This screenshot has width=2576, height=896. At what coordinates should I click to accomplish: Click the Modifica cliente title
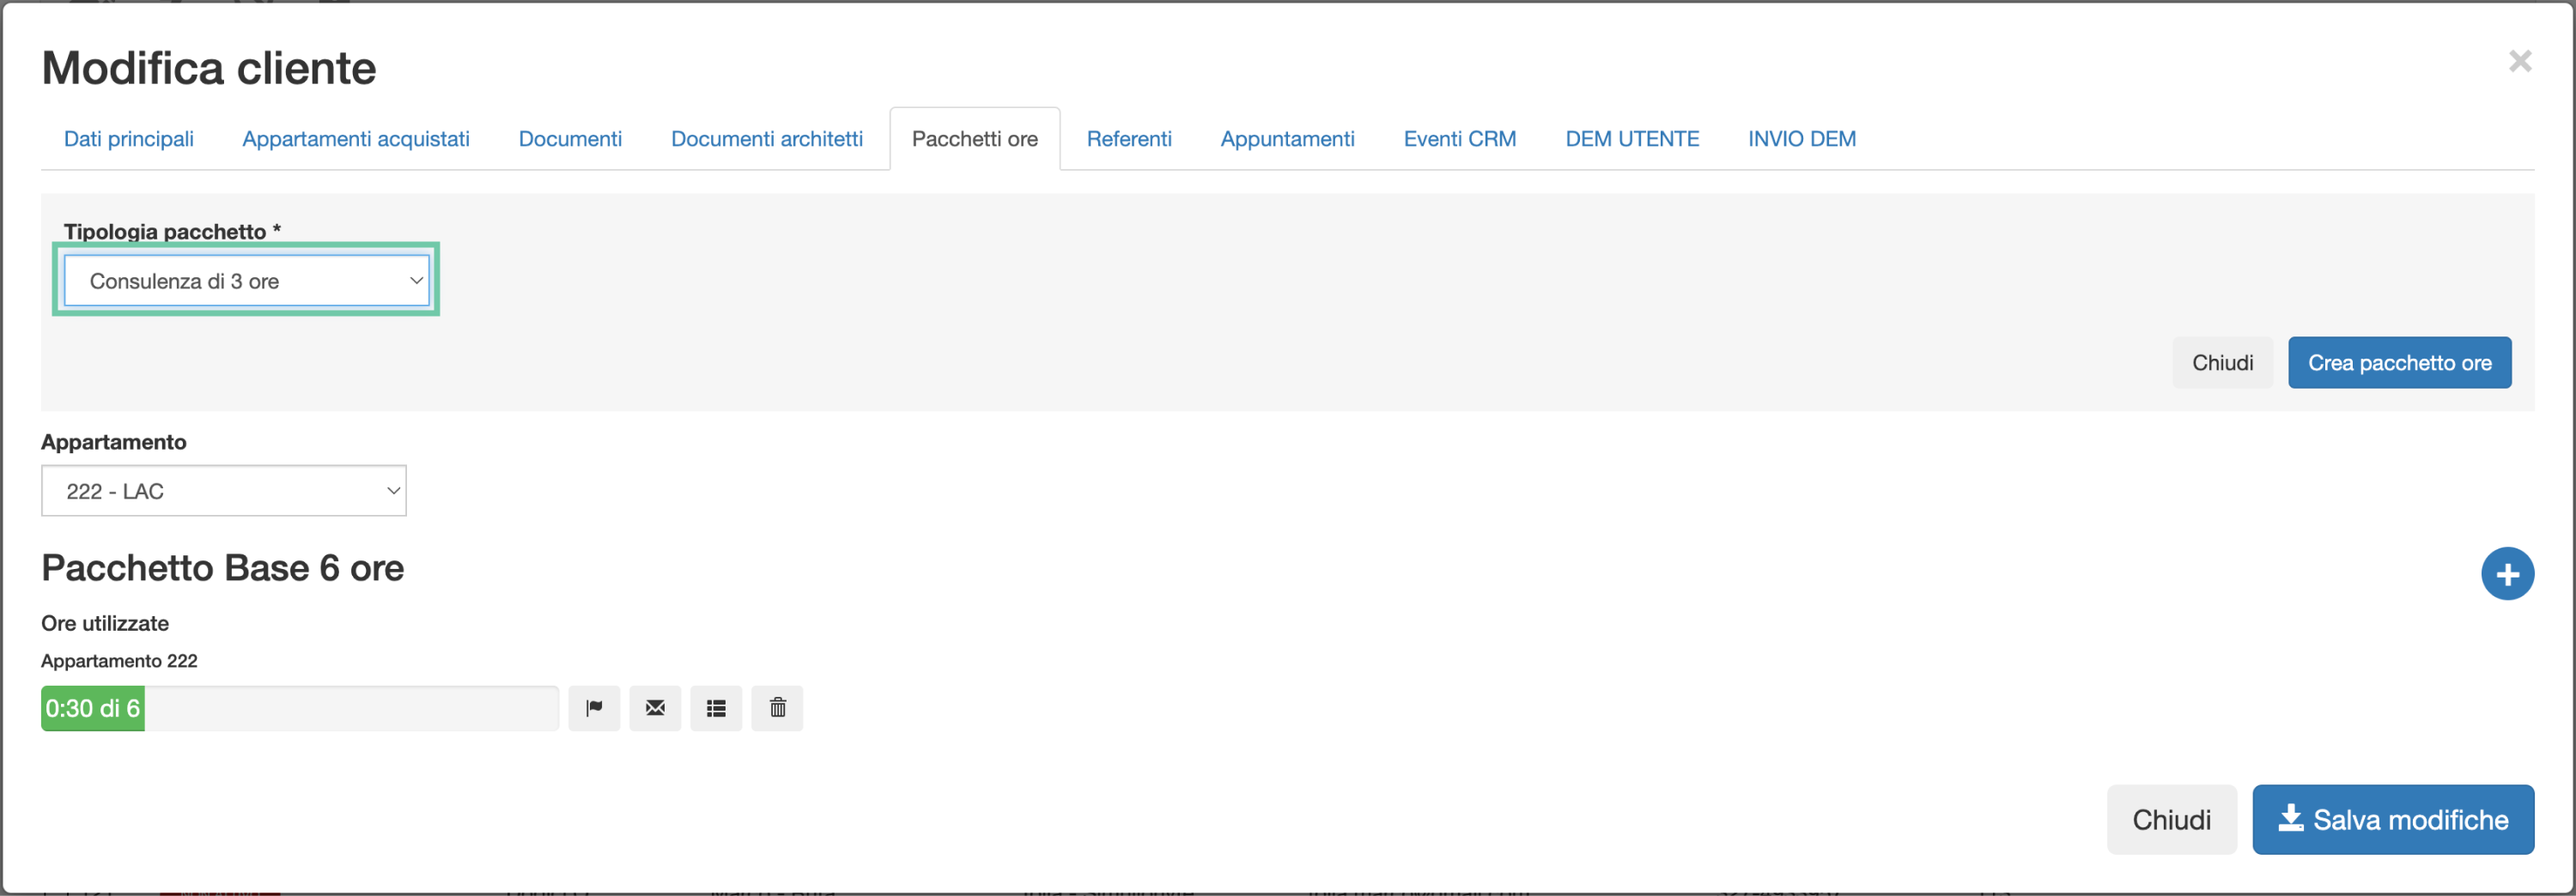(208, 68)
